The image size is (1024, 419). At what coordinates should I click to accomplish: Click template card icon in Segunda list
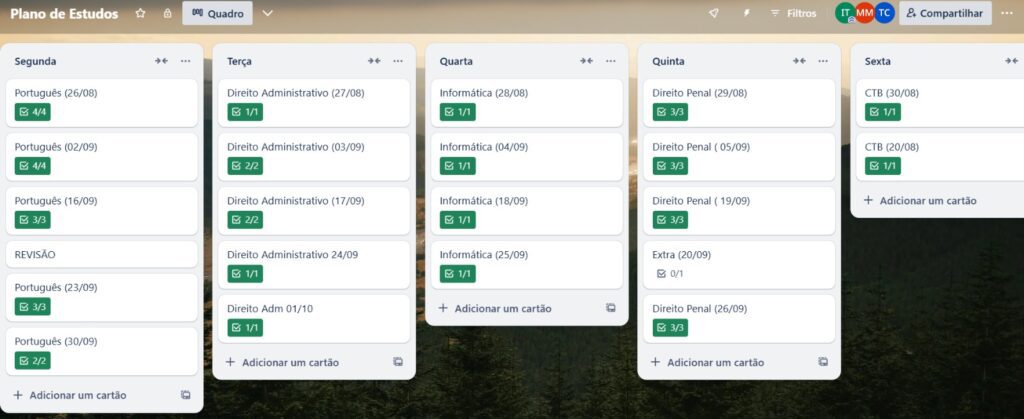pyautogui.click(x=185, y=395)
